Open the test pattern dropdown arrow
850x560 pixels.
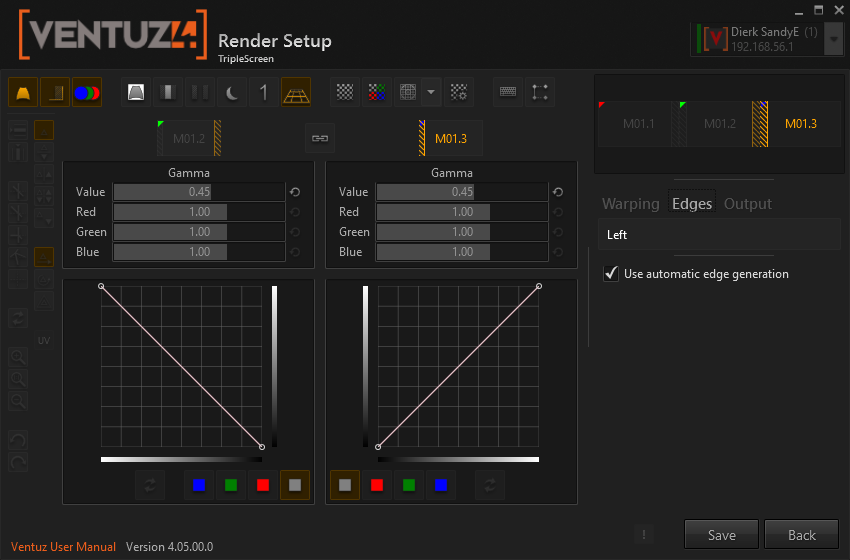pos(431,93)
